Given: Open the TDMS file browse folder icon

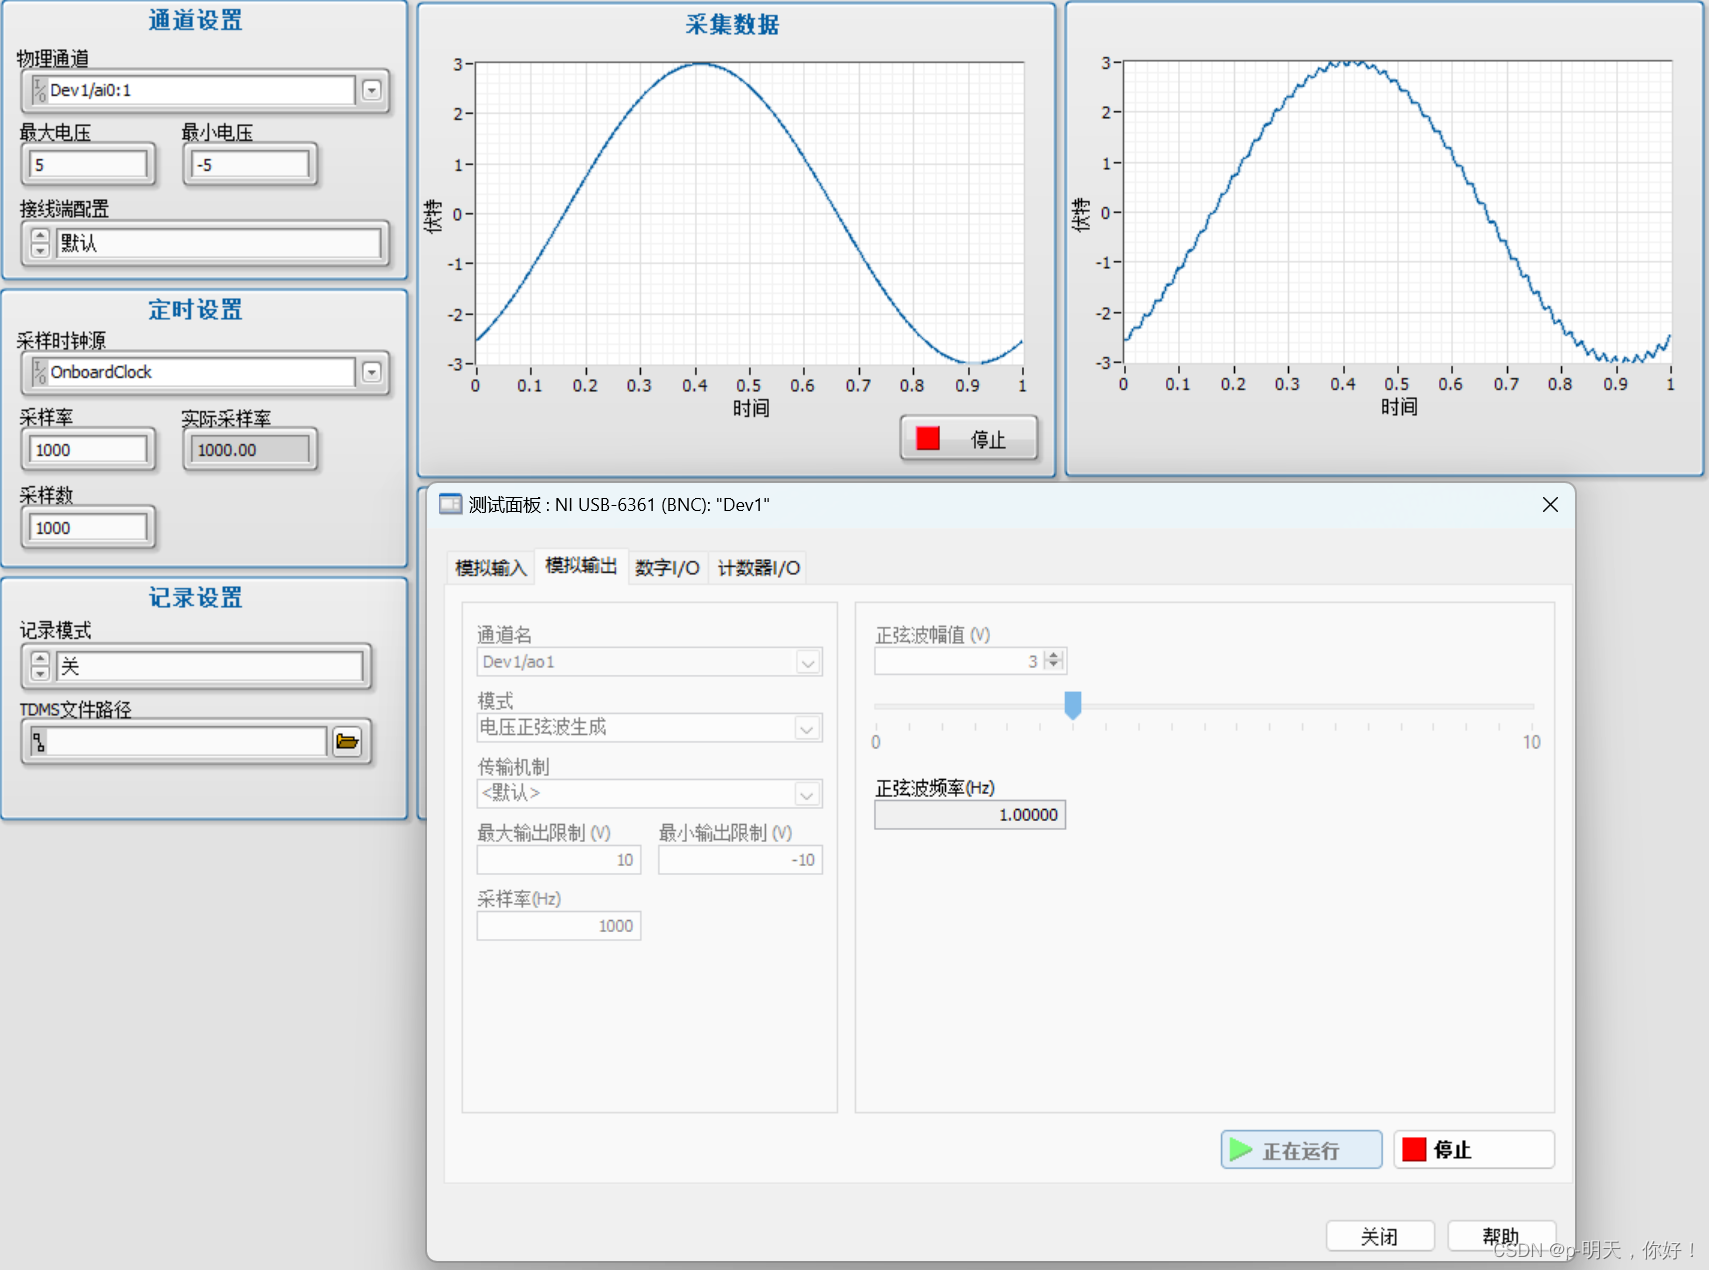Looking at the screenshot, I should 347,742.
